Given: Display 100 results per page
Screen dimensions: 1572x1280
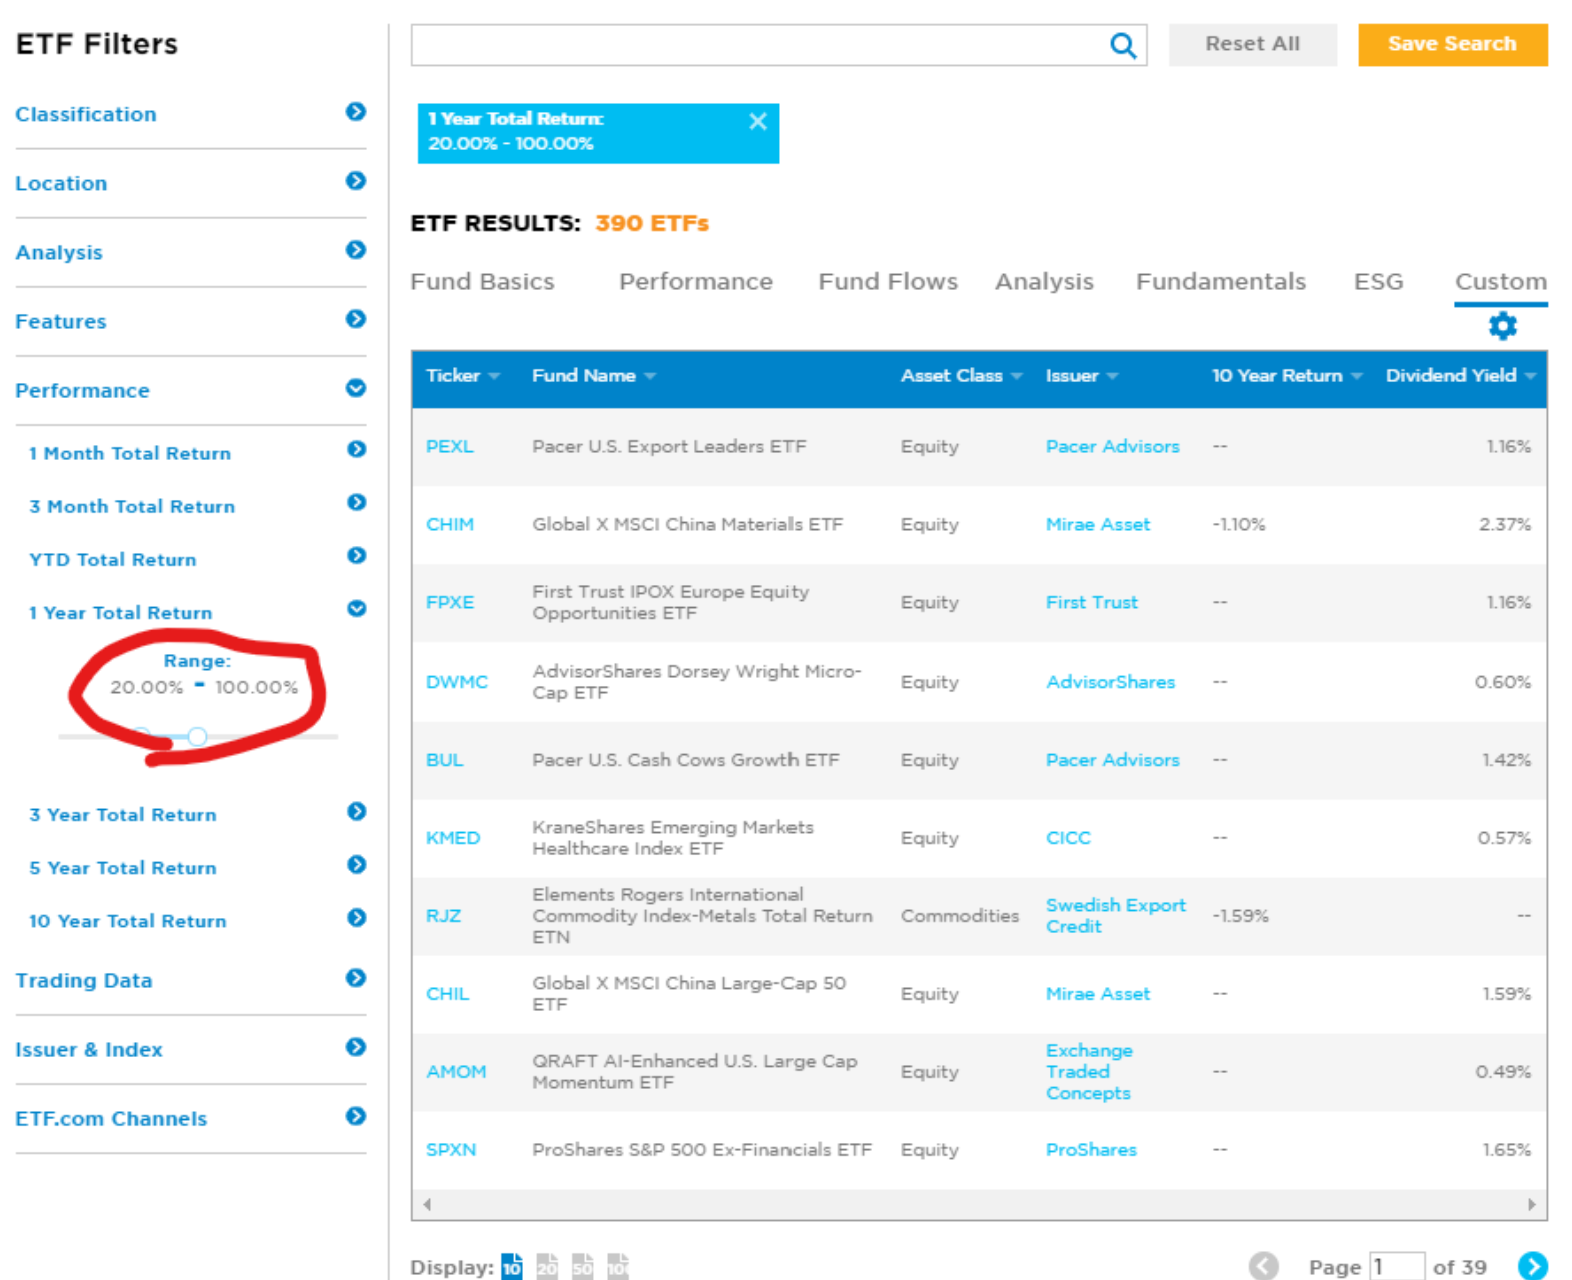Looking at the screenshot, I should click(618, 1266).
